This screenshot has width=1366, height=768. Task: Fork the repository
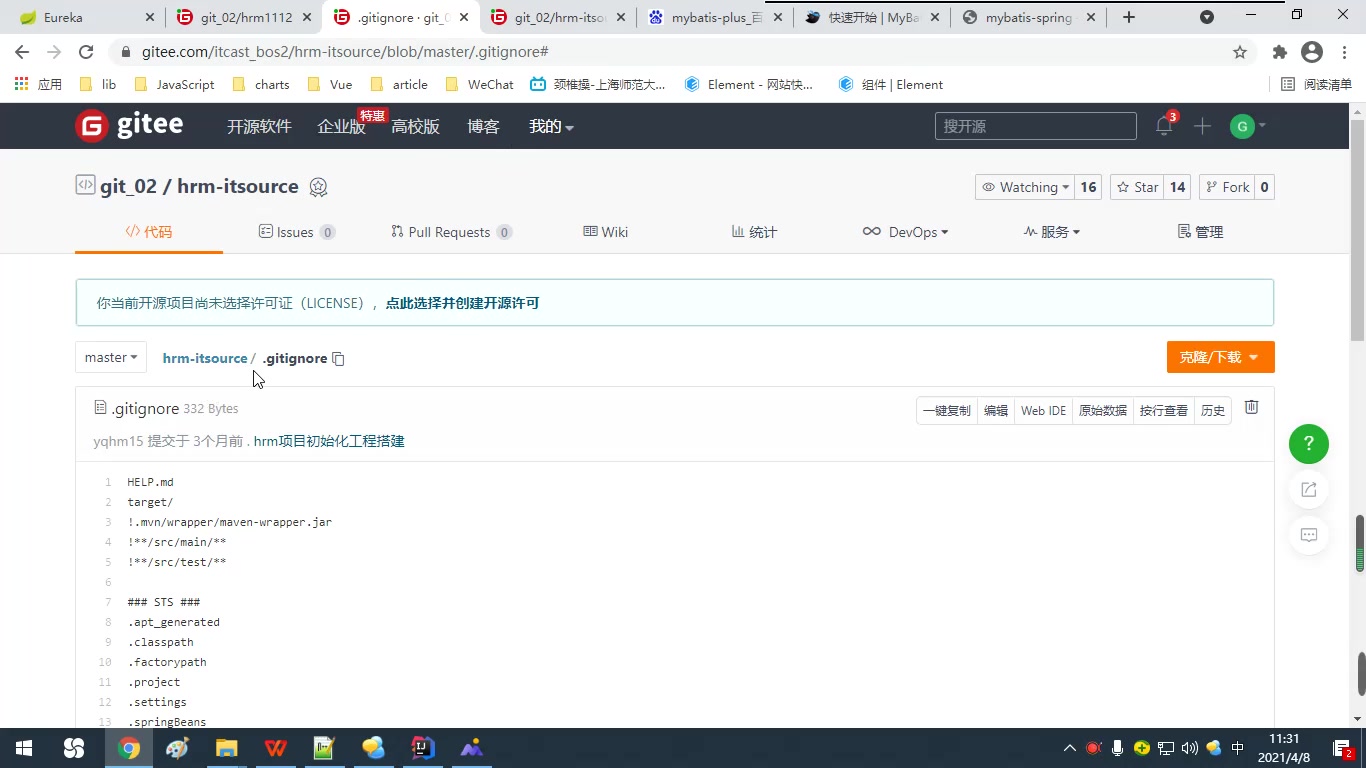click(x=1227, y=187)
